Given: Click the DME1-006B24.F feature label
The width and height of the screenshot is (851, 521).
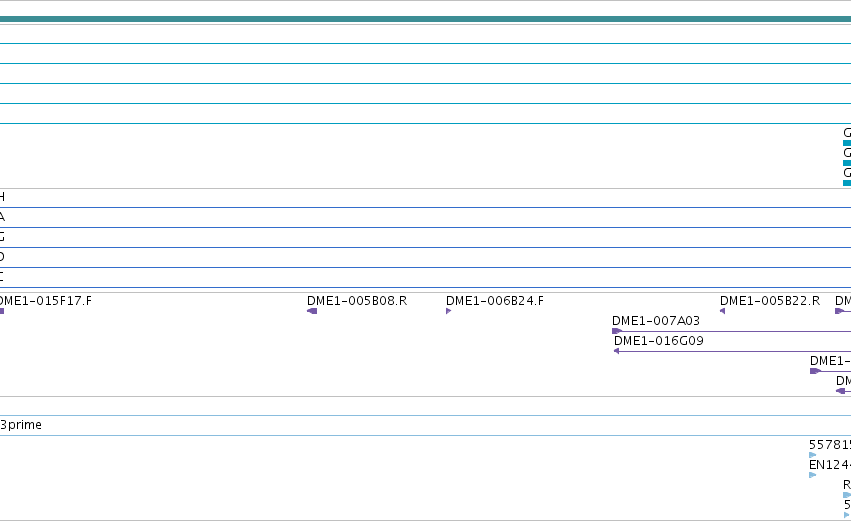Looking at the screenshot, I should point(494,301).
